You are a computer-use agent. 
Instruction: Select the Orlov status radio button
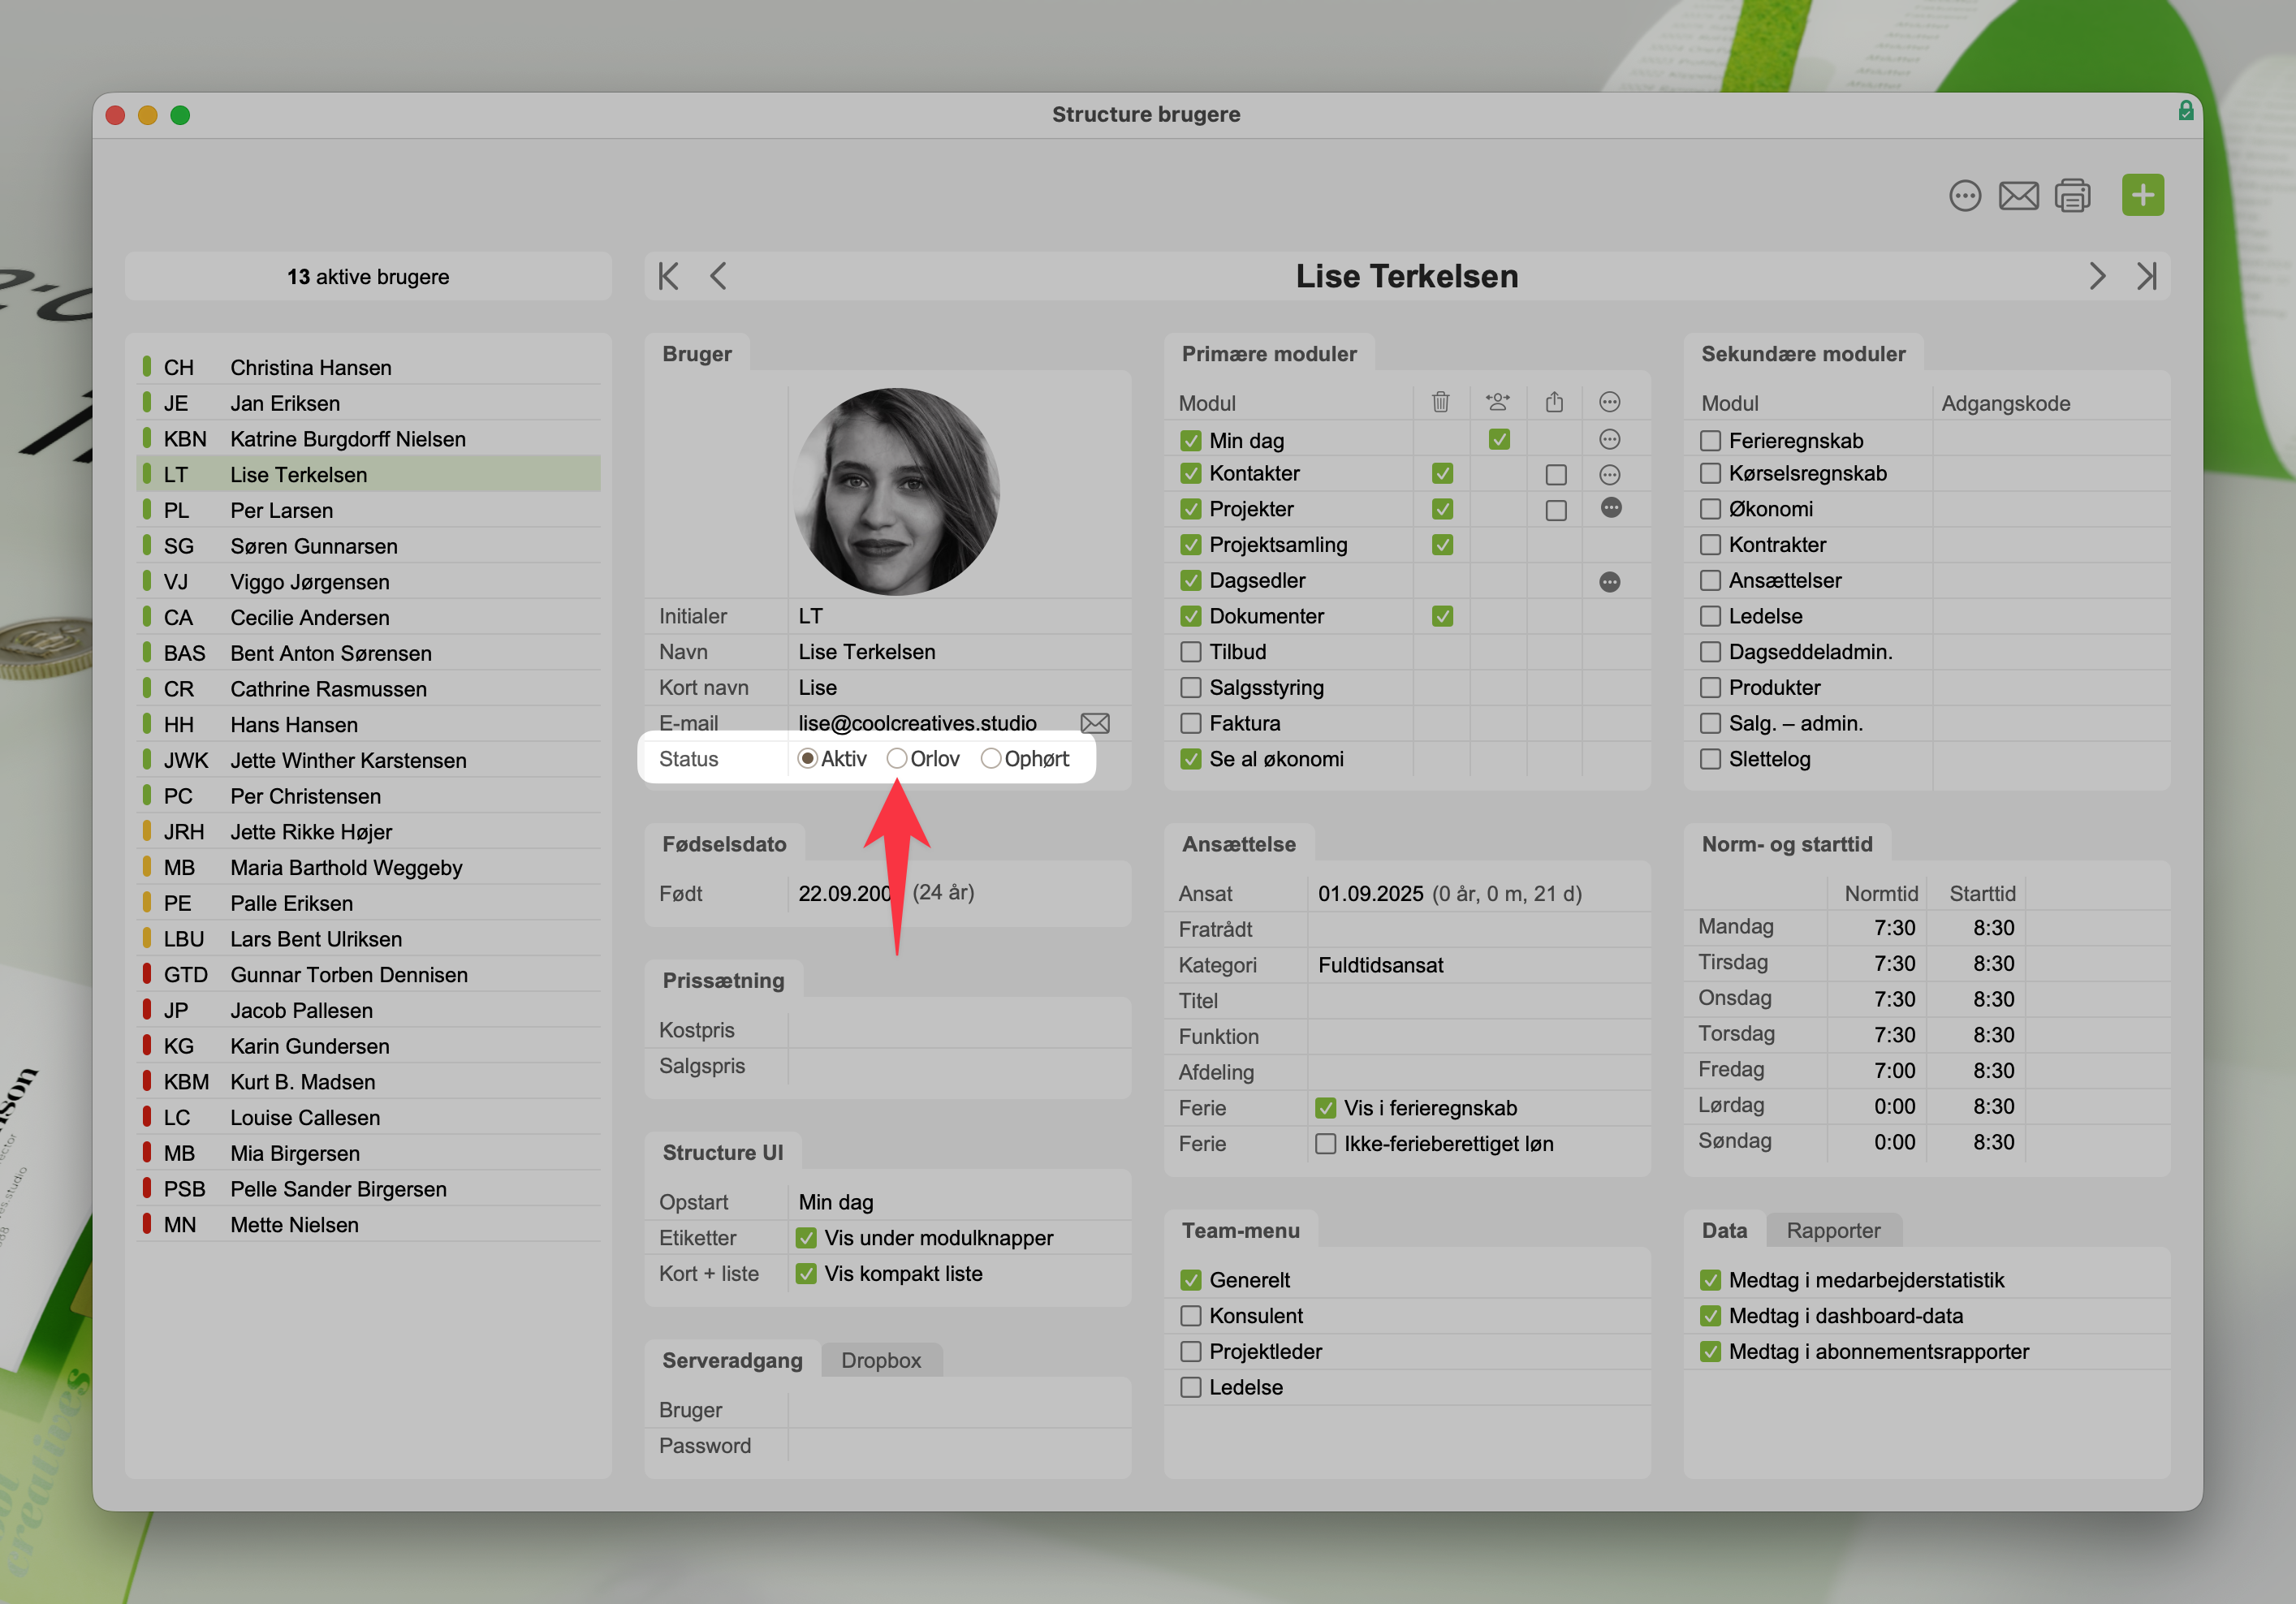[x=897, y=759]
